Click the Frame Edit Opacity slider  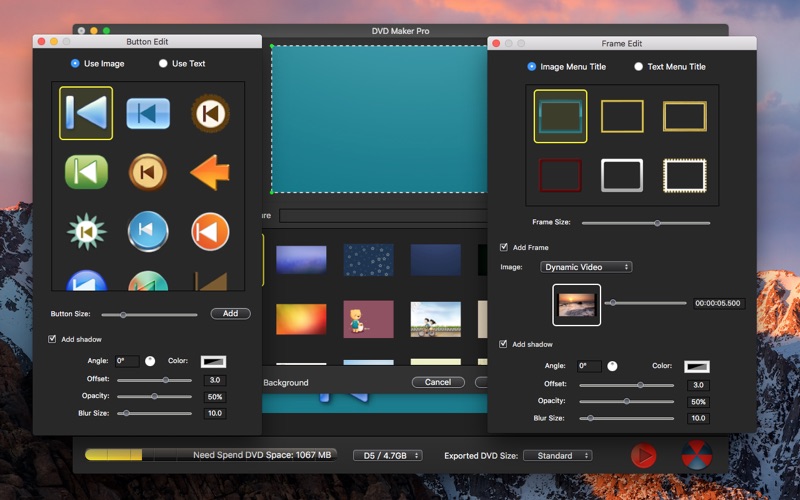click(627, 402)
